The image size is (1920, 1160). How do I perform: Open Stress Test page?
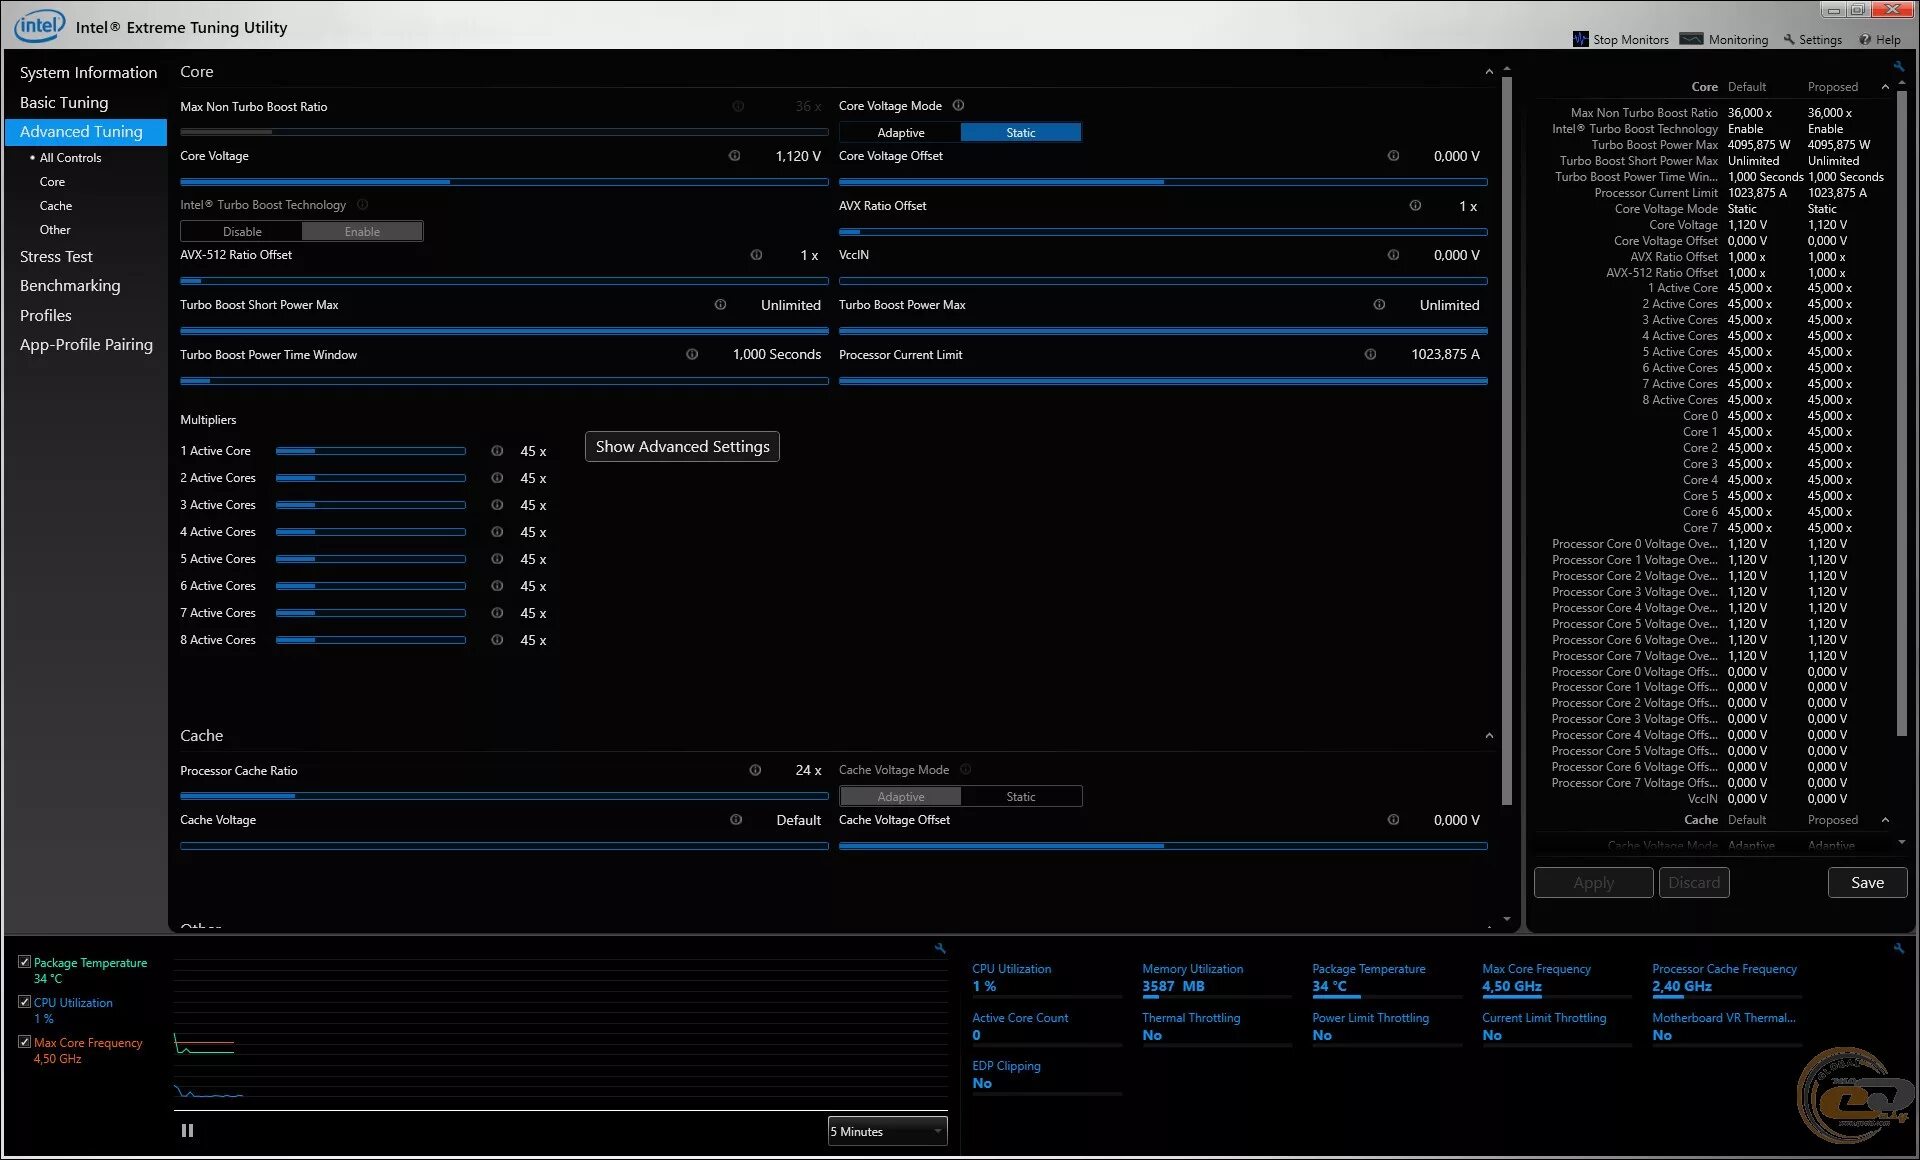56,257
